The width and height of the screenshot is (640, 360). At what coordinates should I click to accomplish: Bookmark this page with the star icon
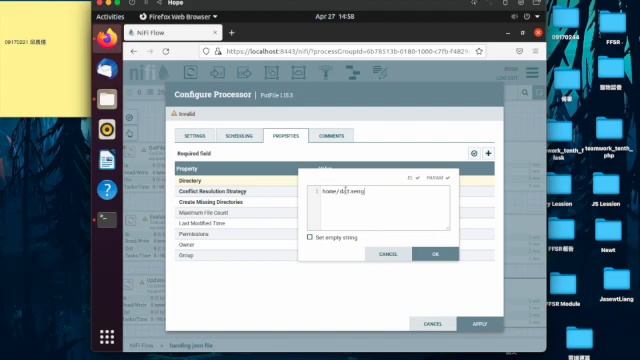coord(479,51)
